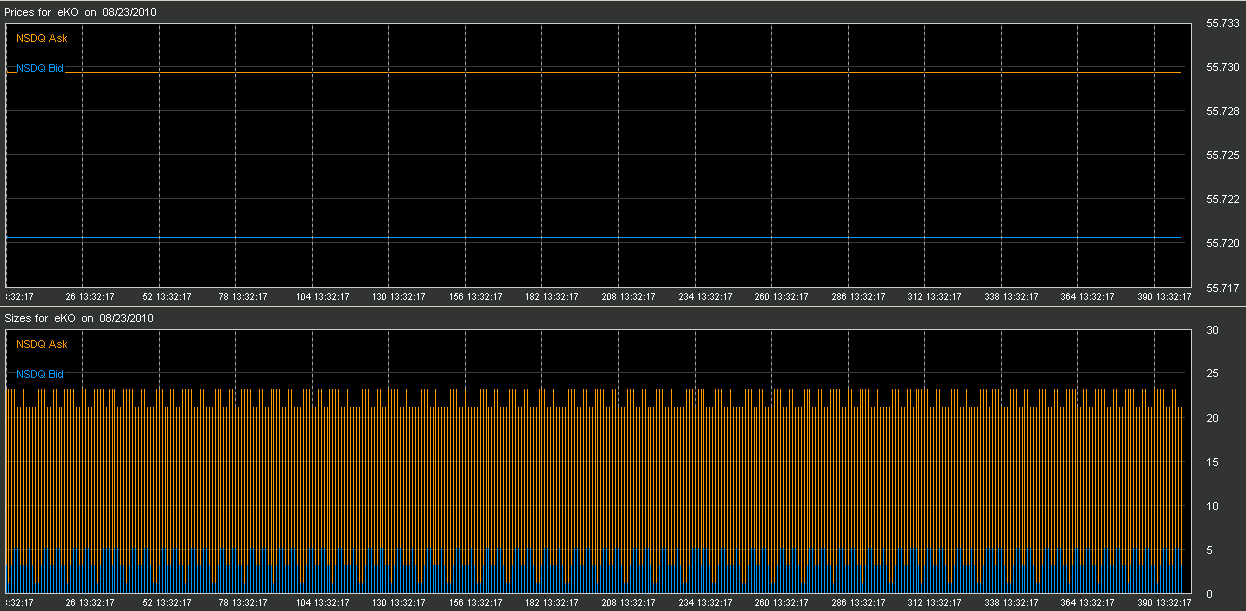Click the 15 label on Sizes axis
Screen dimensions: 1246x611
1212,462
